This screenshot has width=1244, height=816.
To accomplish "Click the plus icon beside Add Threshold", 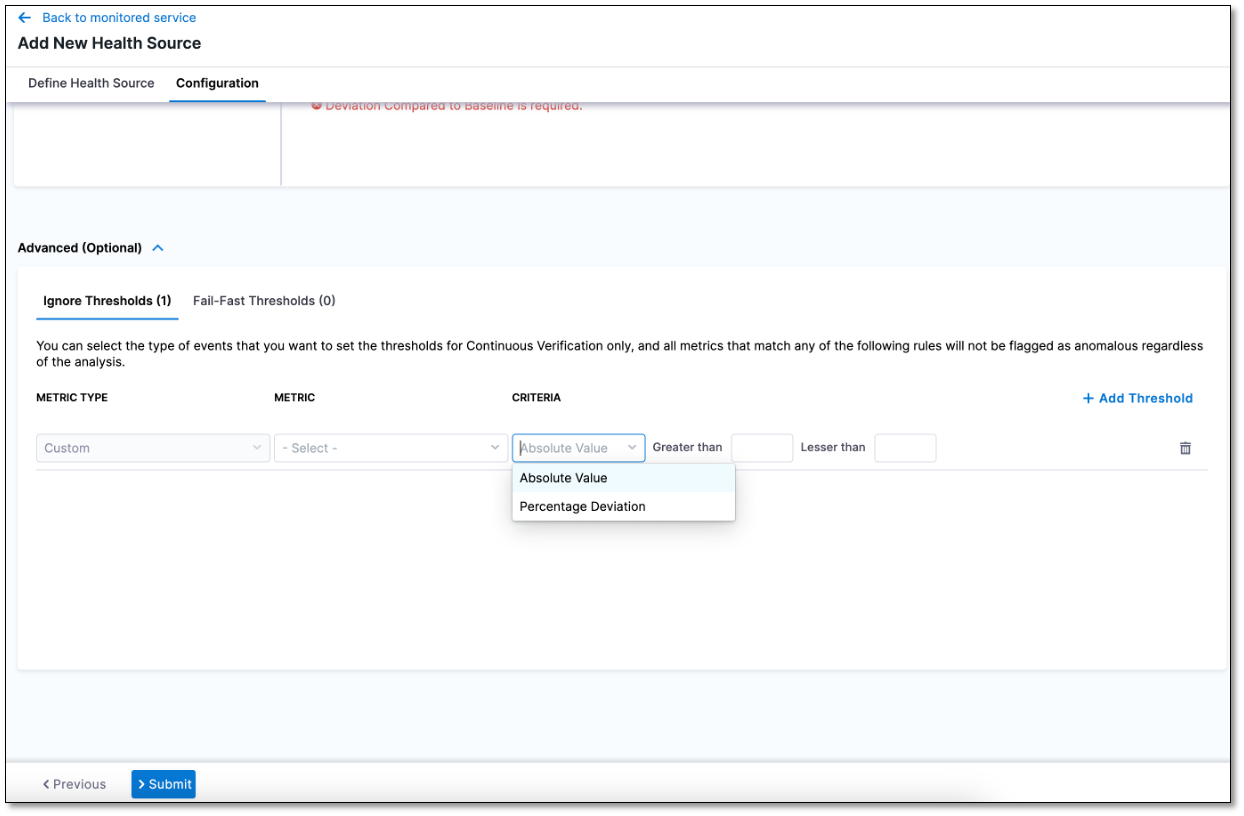I will point(1088,398).
